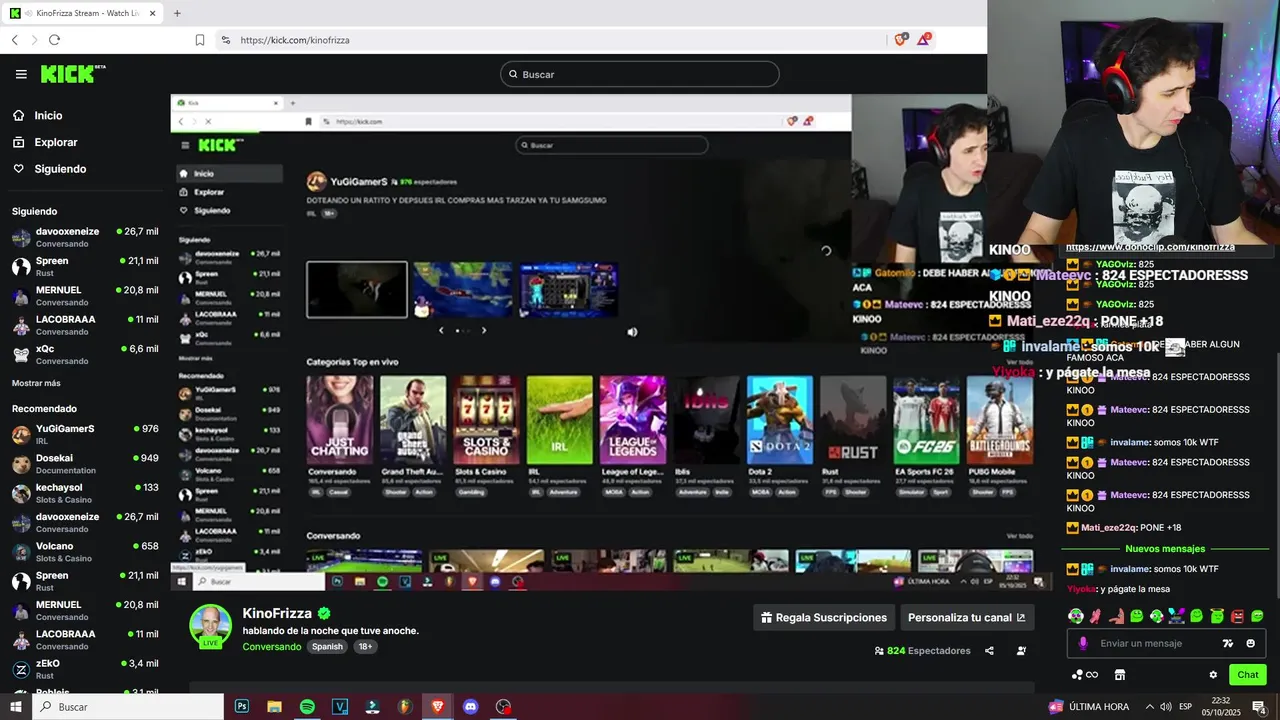Insert the first headphones green emote
Image resolution: width=1280 pixels, height=720 pixels.
(1076, 616)
